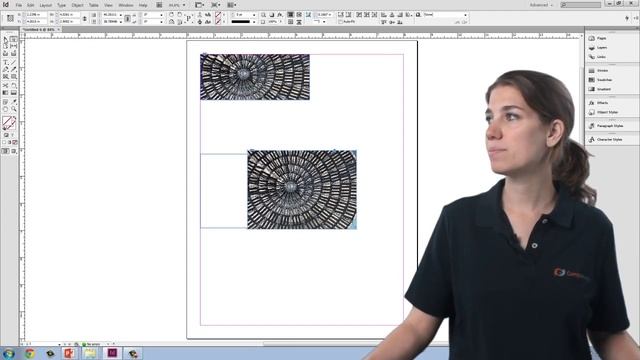The width and height of the screenshot is (640, 360).
Task: Click the search field in application bar
Action: 581,5
